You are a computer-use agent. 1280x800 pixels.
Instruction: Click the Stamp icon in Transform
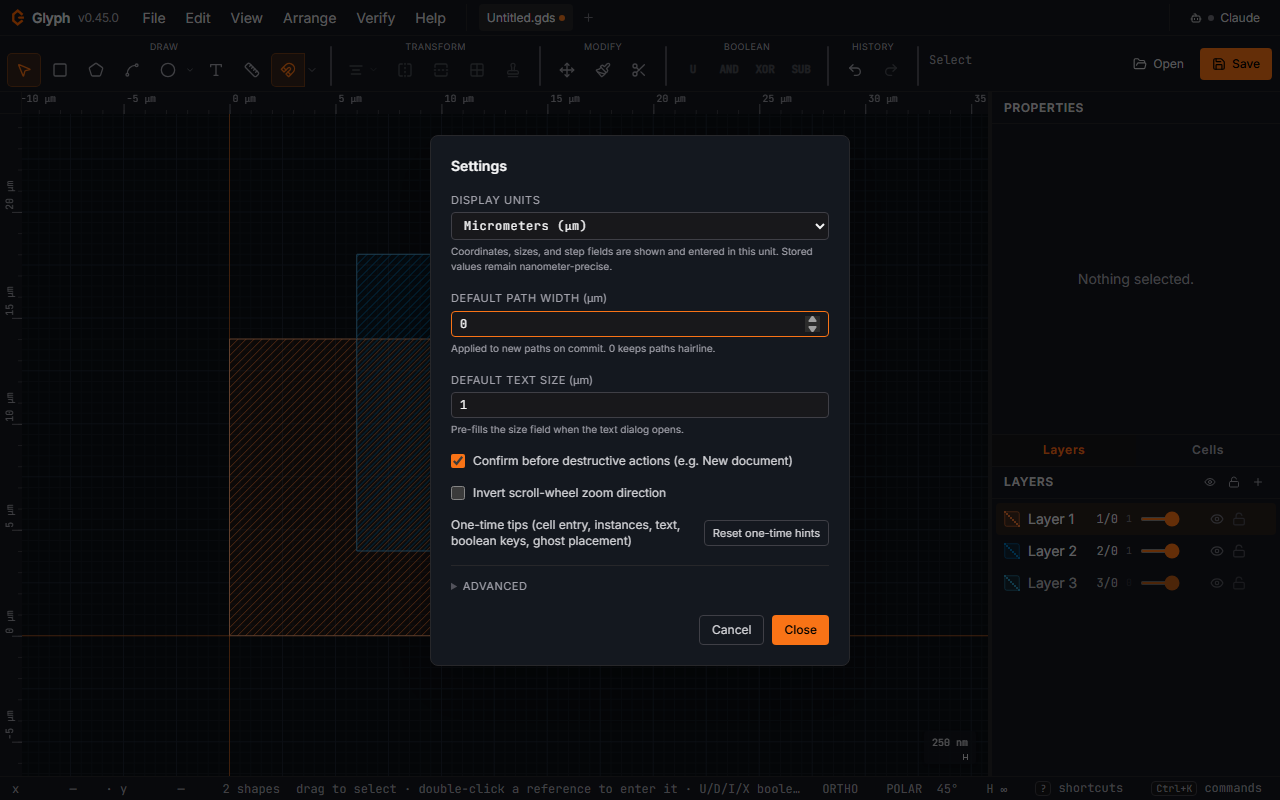click(513, 70)
